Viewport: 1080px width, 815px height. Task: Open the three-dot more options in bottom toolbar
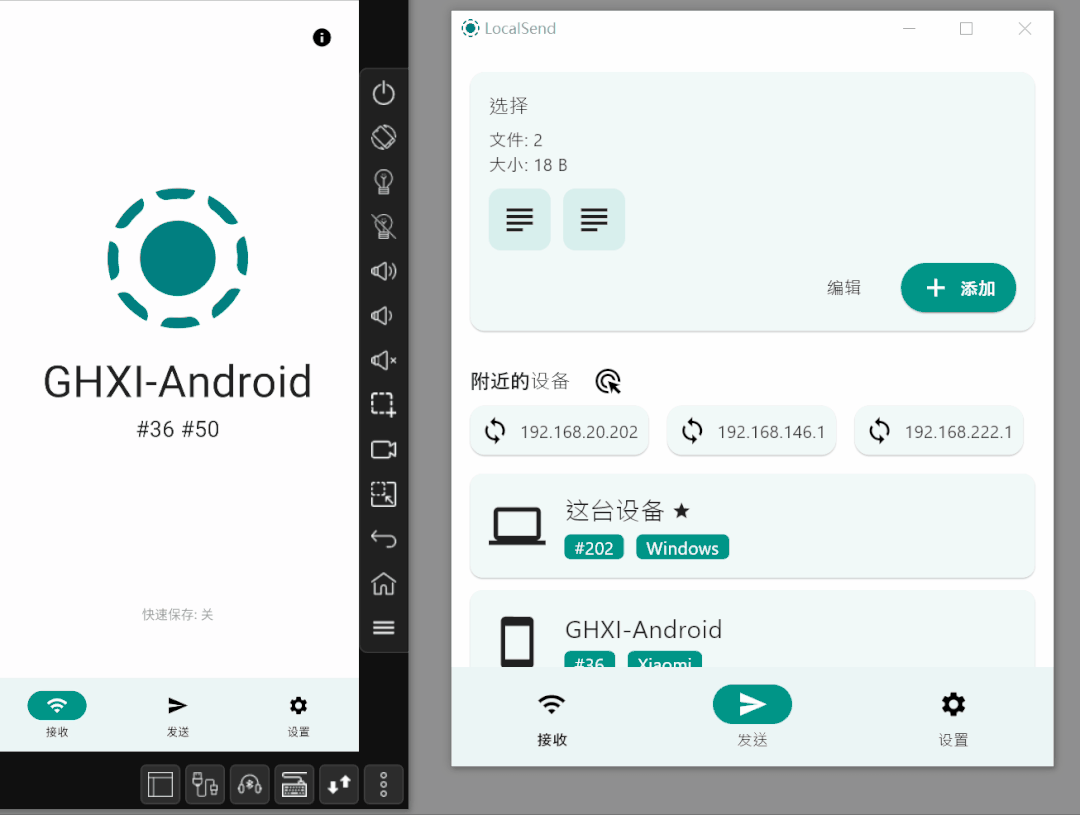[384, 784]
